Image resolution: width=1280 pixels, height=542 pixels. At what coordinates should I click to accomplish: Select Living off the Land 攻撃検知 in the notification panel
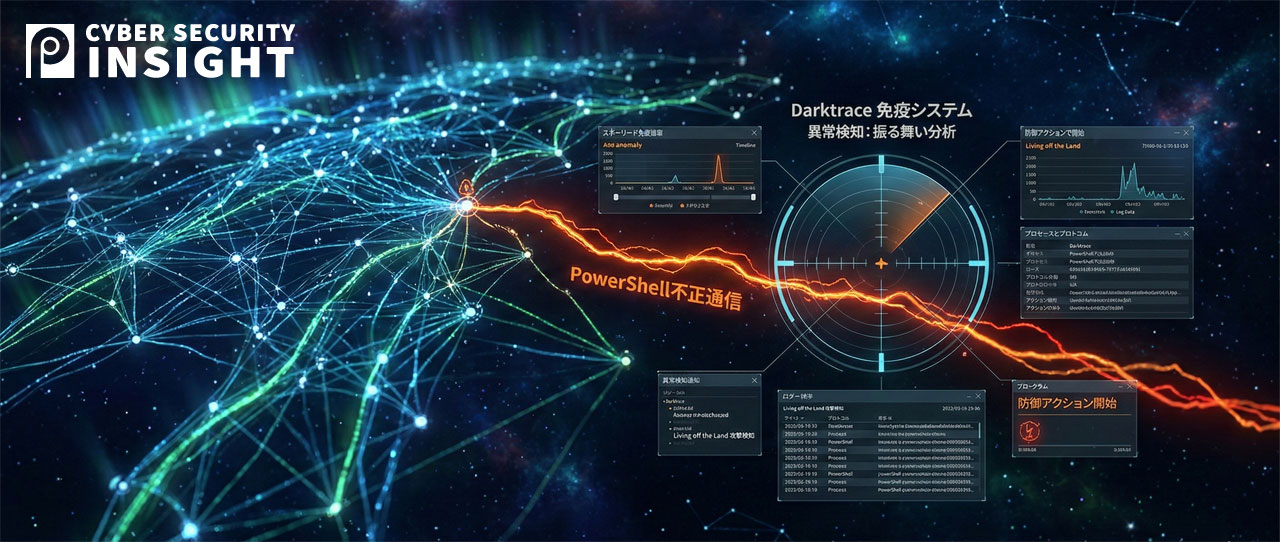[x=713, y=436]
